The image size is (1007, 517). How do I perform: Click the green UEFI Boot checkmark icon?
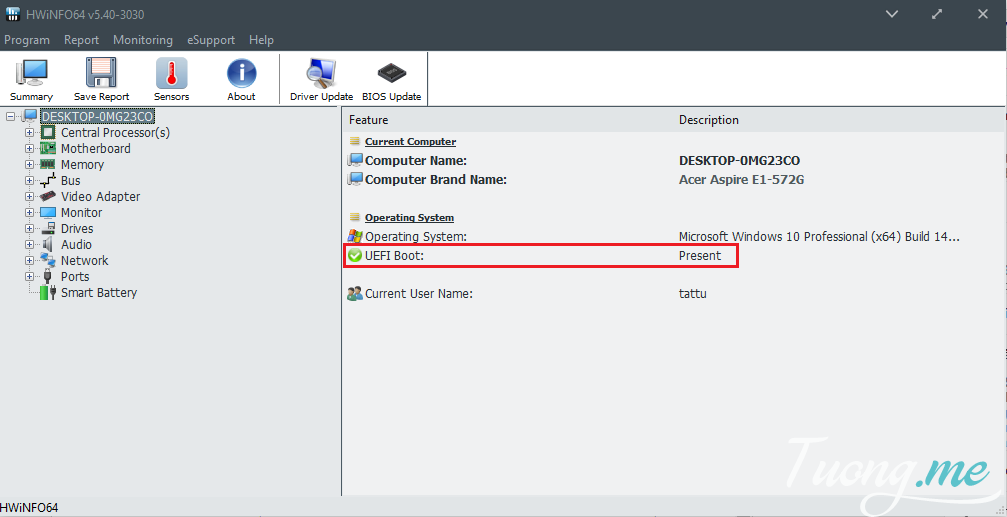[x=355, y=256]
